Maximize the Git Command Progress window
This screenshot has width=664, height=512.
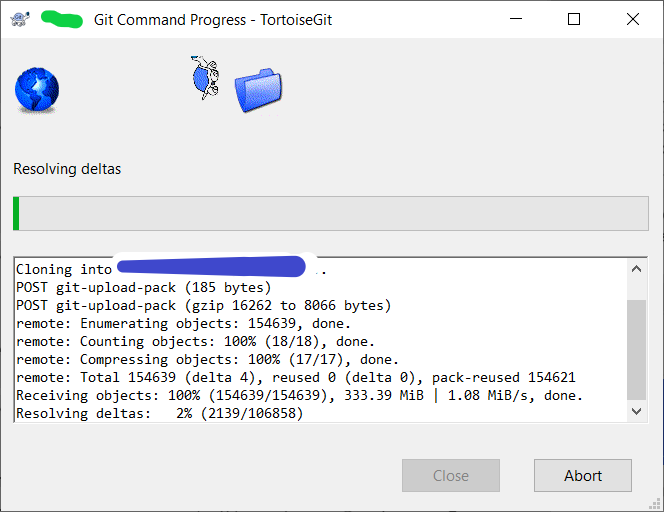[574, 19]
